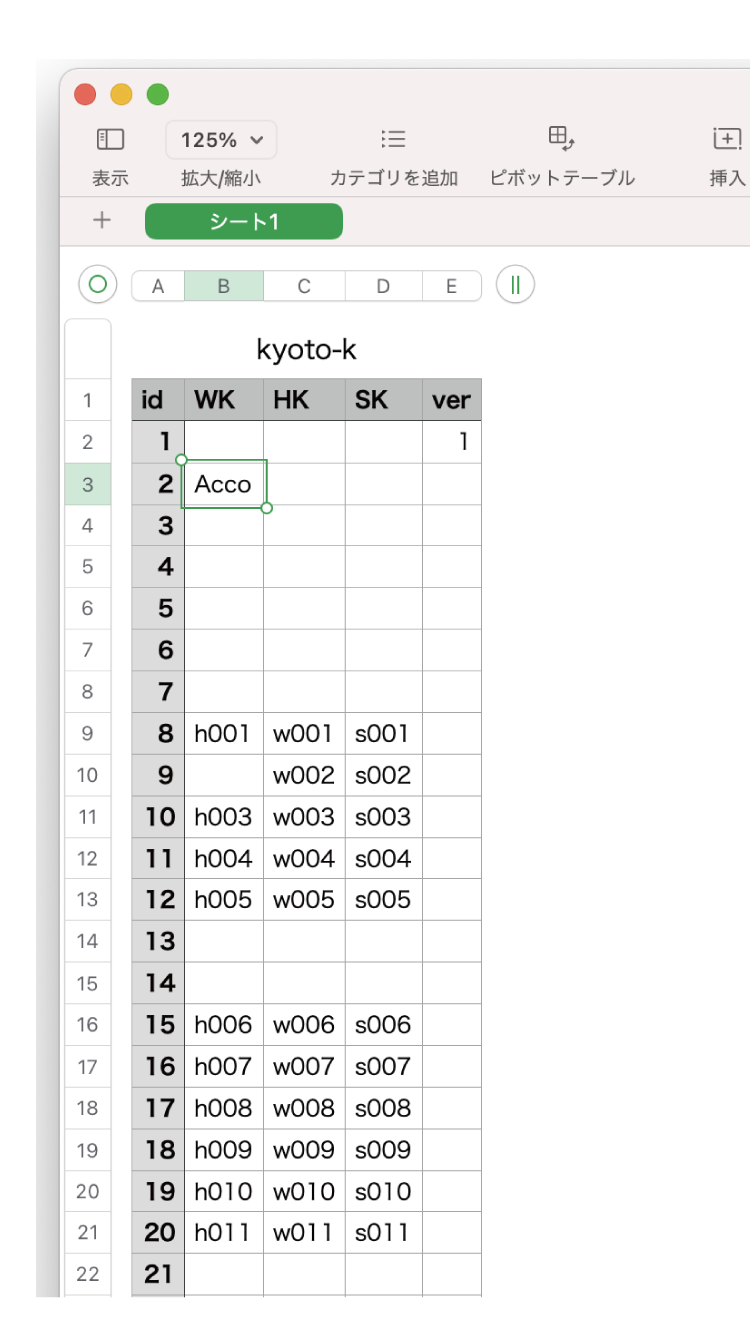Viewport: 750px width, 1334px height.
Task: Open the 125% zoom dropdown
Action: pyautogui.click(x=221, y=140)
